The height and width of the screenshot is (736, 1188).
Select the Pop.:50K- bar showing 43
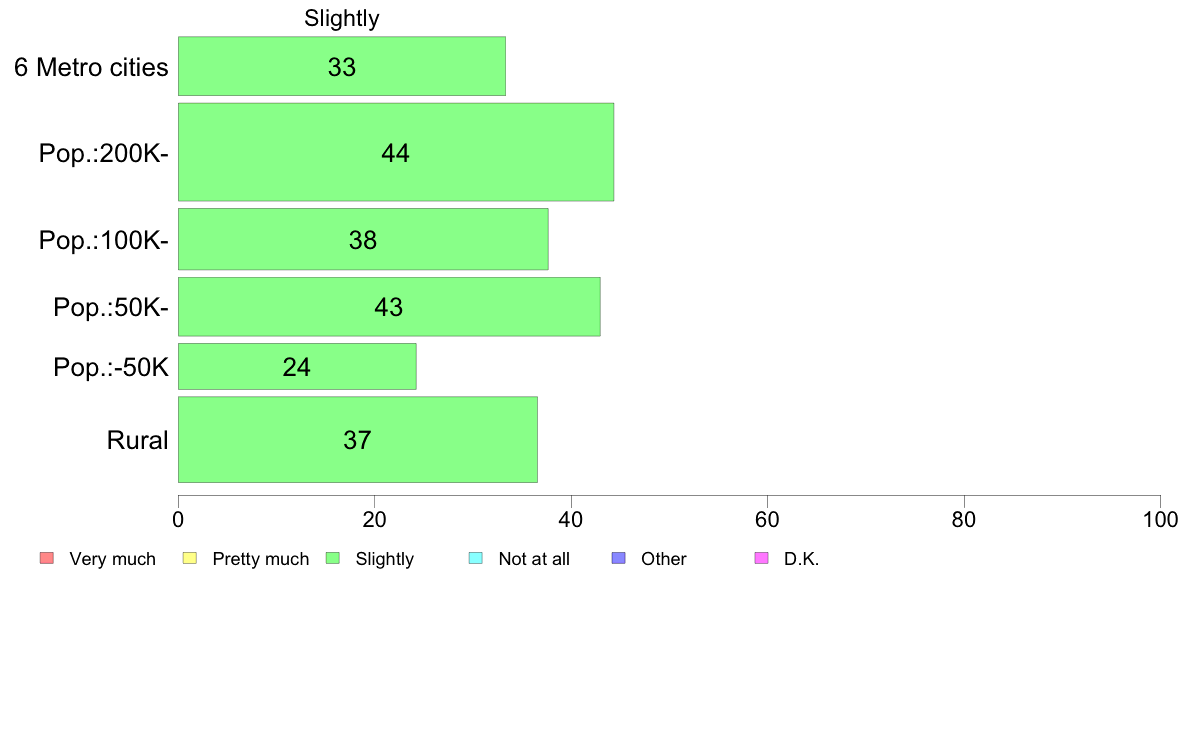[389, 306]
